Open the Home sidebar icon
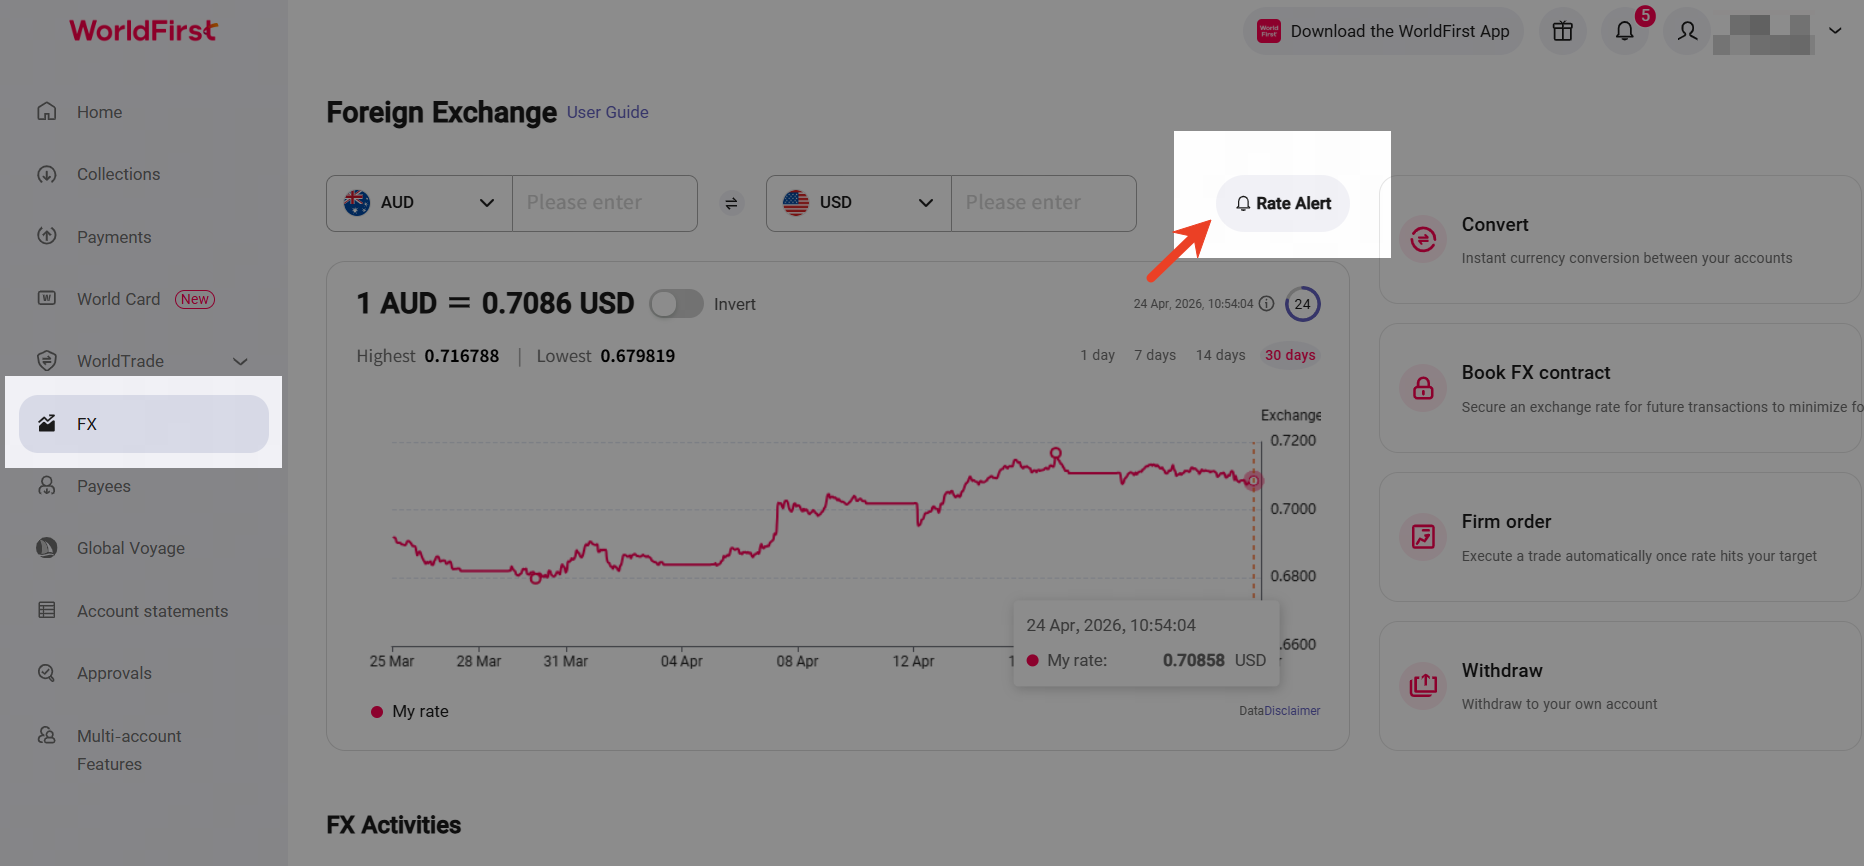This screenshot has height=866, width=1864. (x=47, y=111)
